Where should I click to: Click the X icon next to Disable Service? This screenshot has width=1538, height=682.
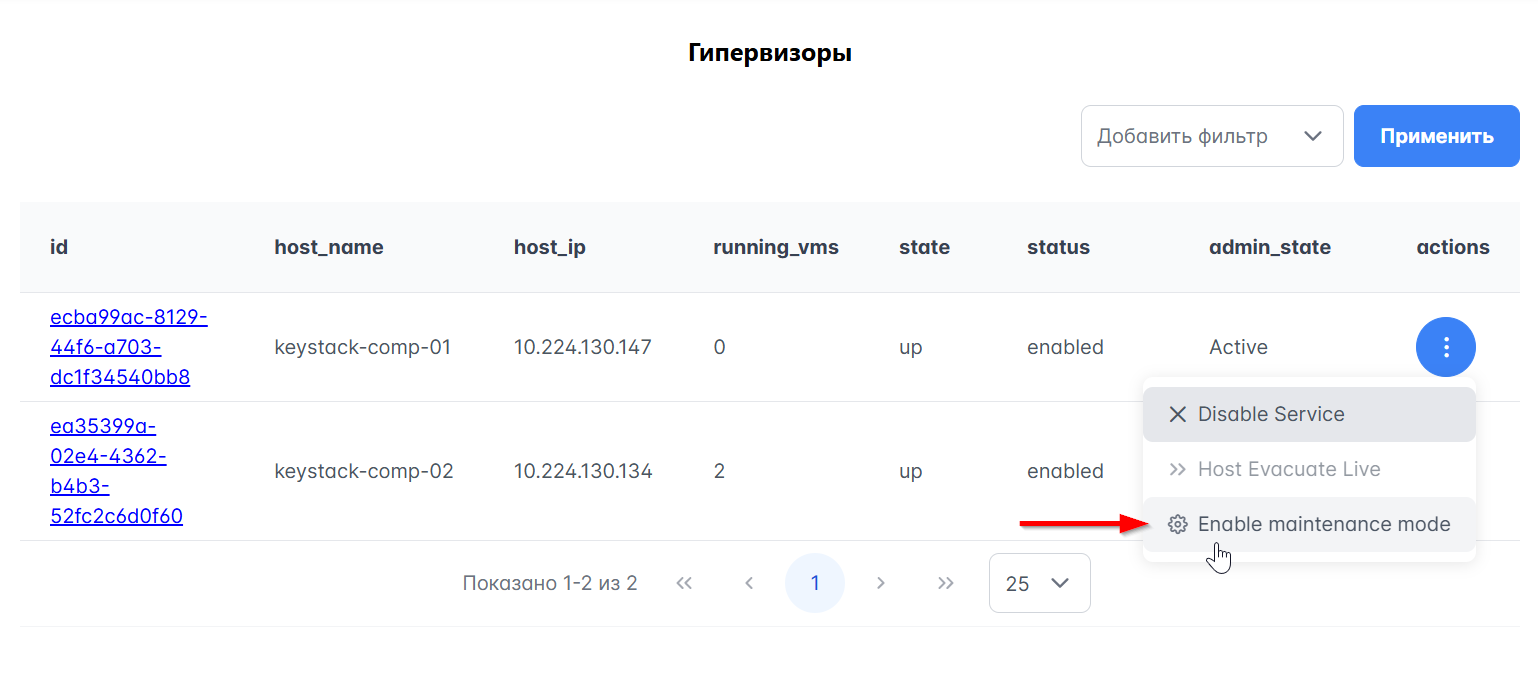pyautogui.click(x=1179, y=413)
